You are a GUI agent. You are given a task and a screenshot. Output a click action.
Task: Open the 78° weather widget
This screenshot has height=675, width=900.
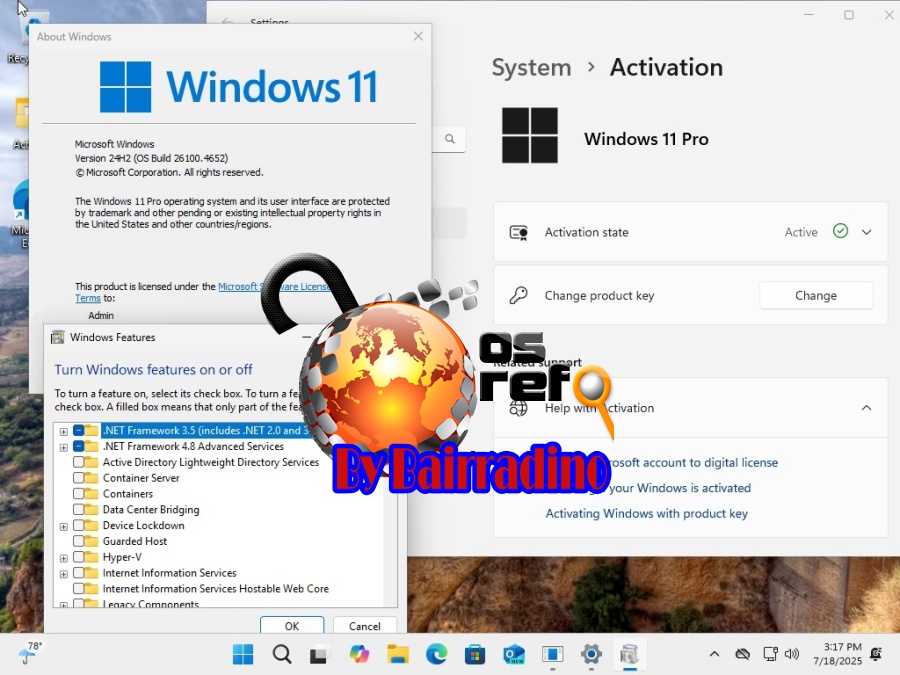point(30,653)
